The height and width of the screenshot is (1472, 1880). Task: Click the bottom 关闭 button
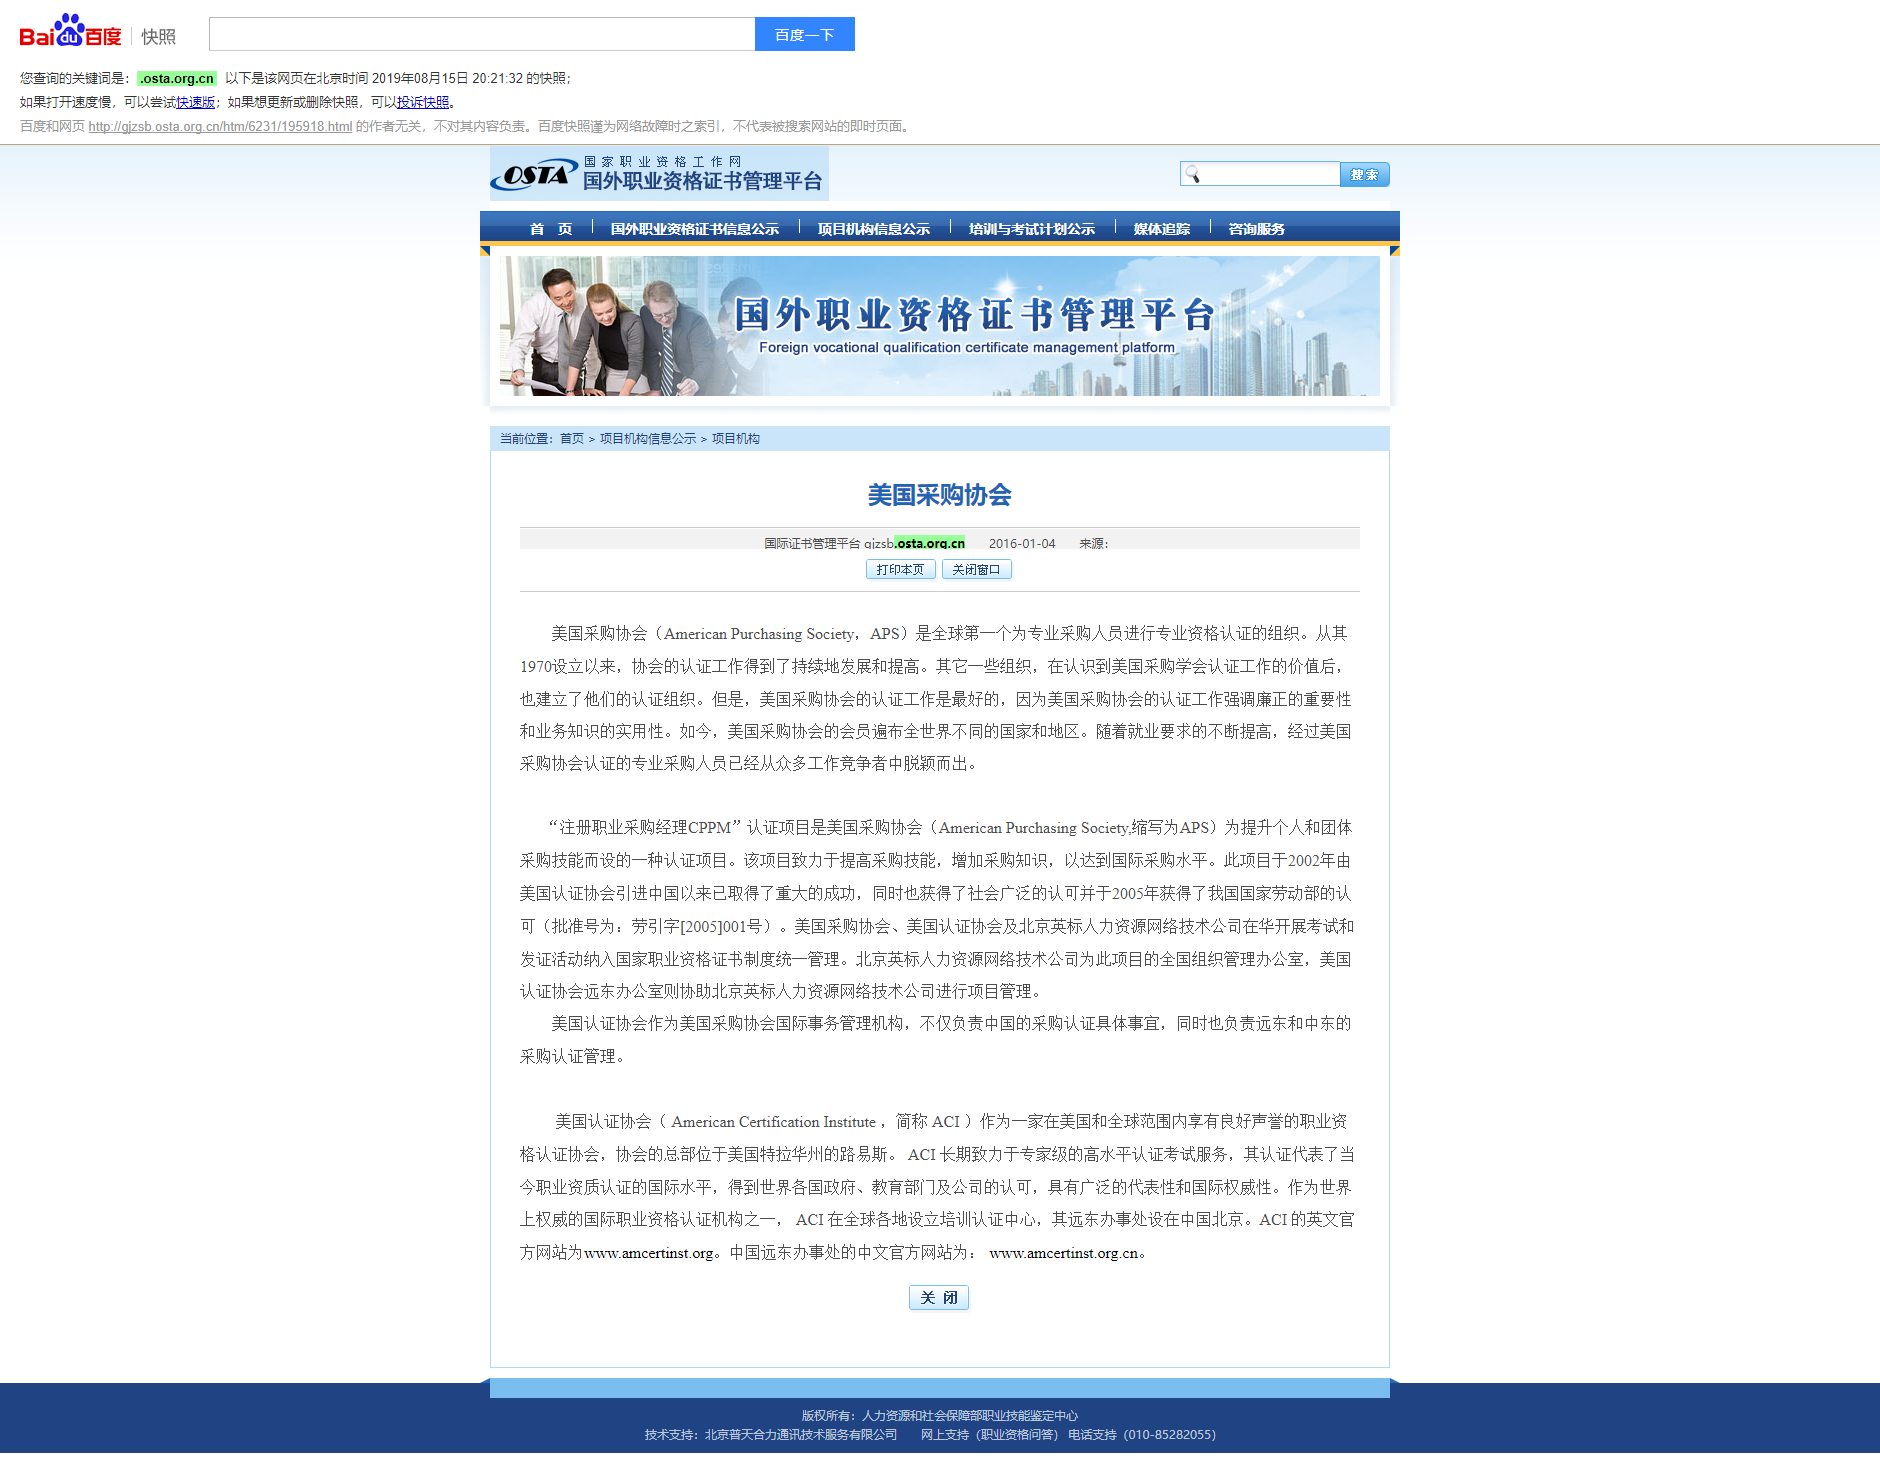[939, 1297]
